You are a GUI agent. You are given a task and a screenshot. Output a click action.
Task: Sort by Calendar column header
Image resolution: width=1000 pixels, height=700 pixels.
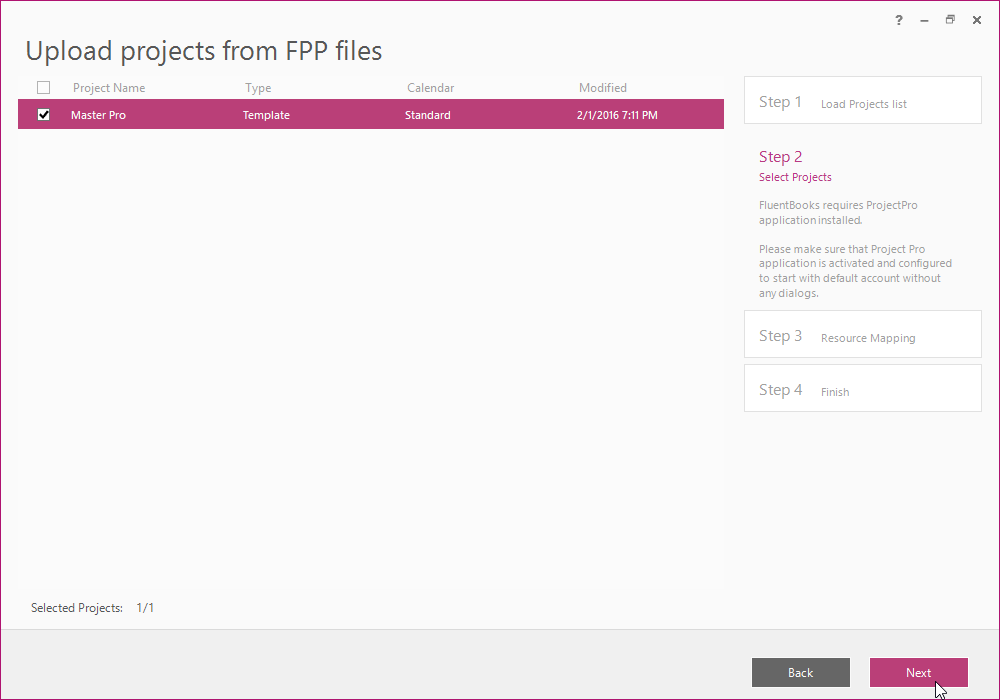coord(430,88)
